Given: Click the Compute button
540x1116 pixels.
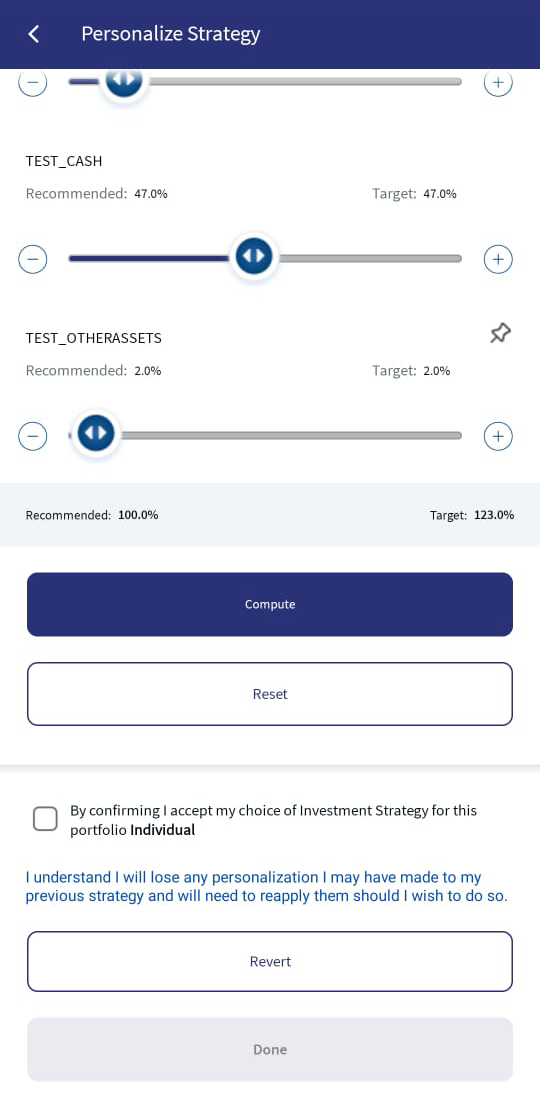Looking at the screenshot, I should pos(270,604).
